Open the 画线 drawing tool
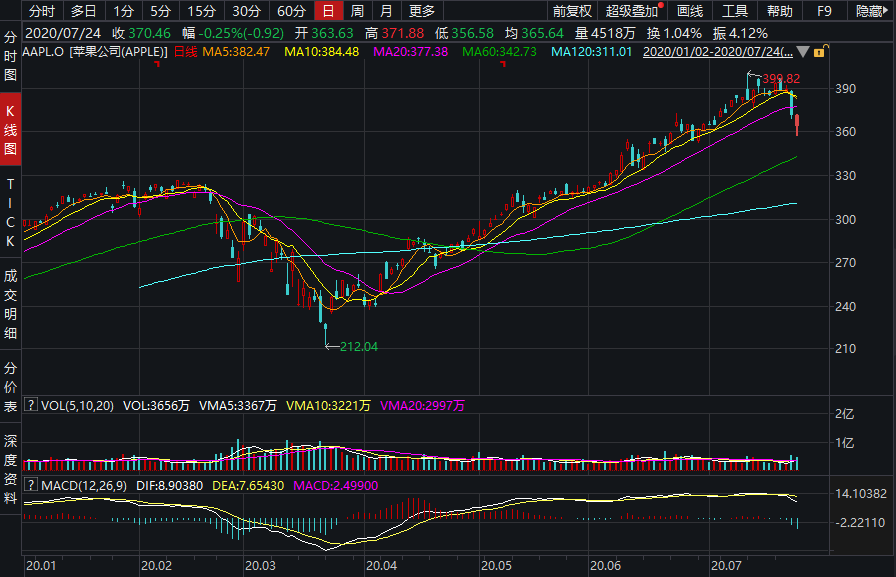 click(689, 11)
